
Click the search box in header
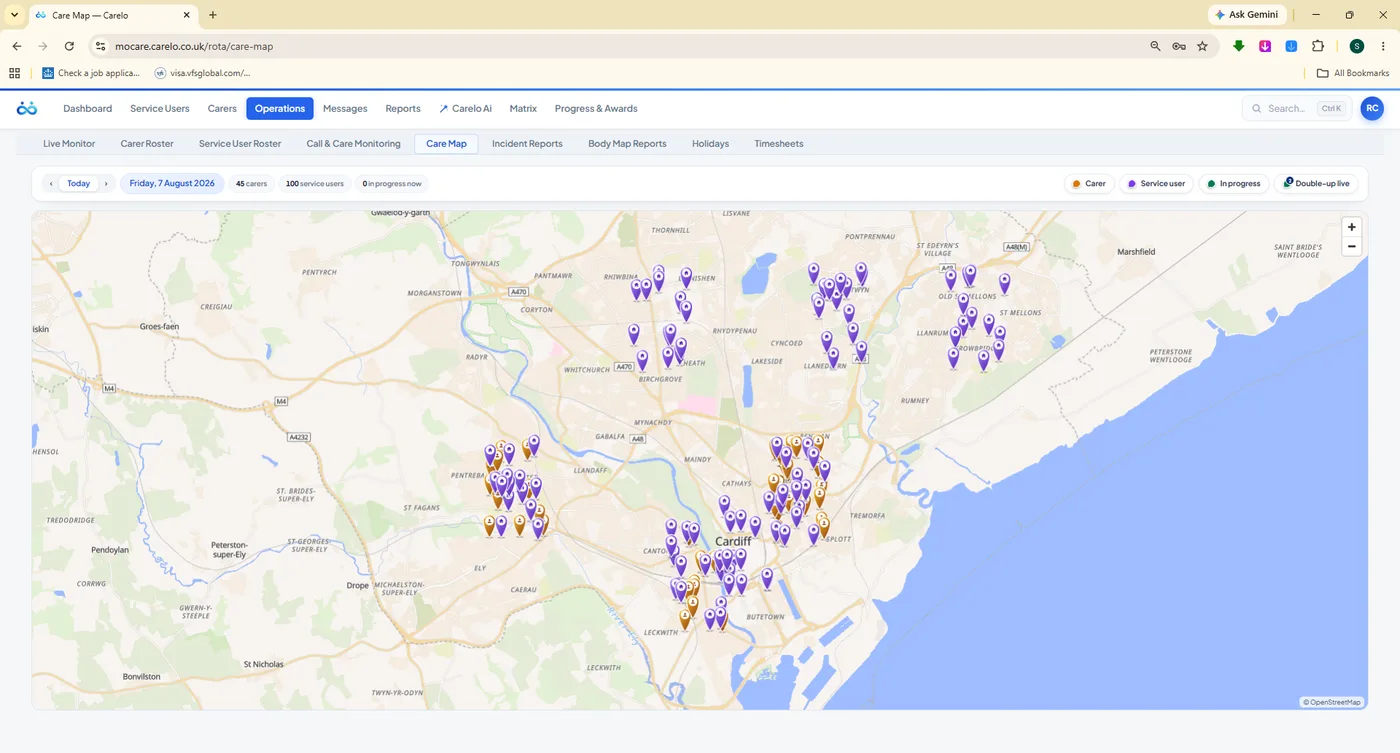click(1297, 108)
